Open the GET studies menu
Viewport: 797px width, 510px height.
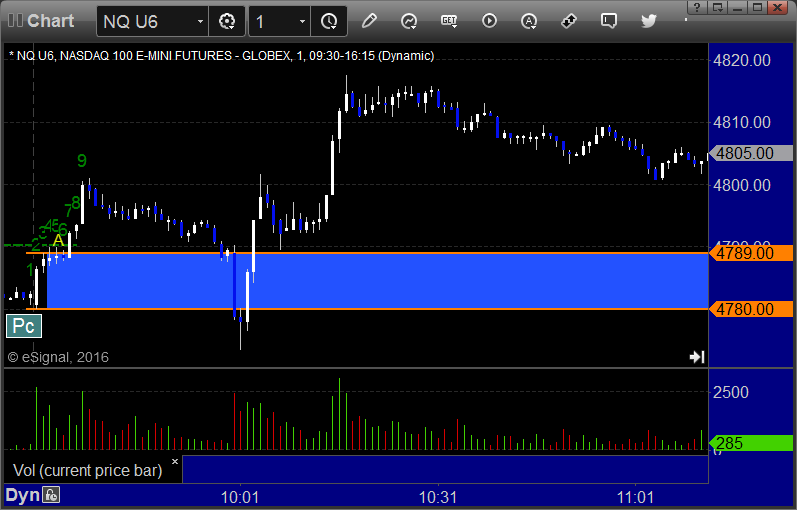449,21
